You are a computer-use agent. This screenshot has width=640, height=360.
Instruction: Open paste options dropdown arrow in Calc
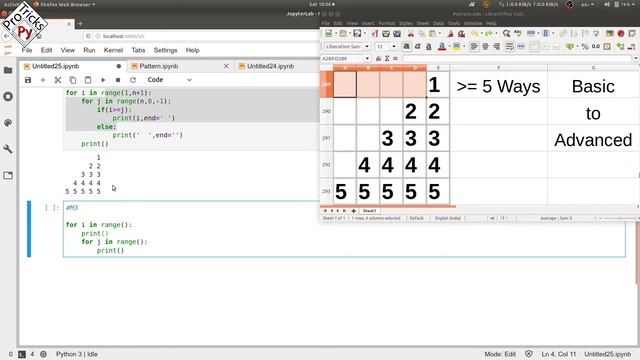pos(440,33)
